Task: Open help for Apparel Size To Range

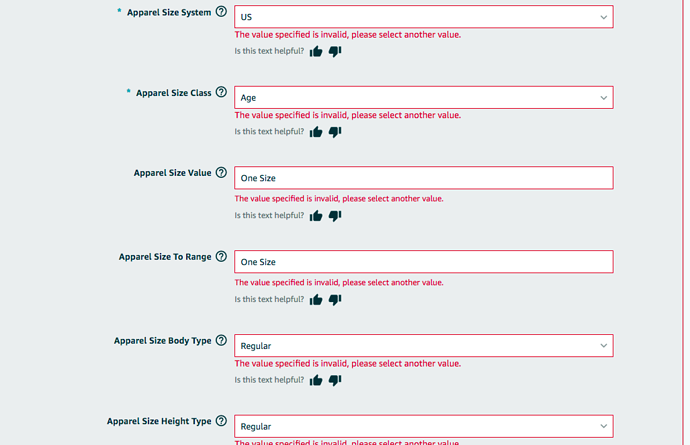Action: point(221,256)
